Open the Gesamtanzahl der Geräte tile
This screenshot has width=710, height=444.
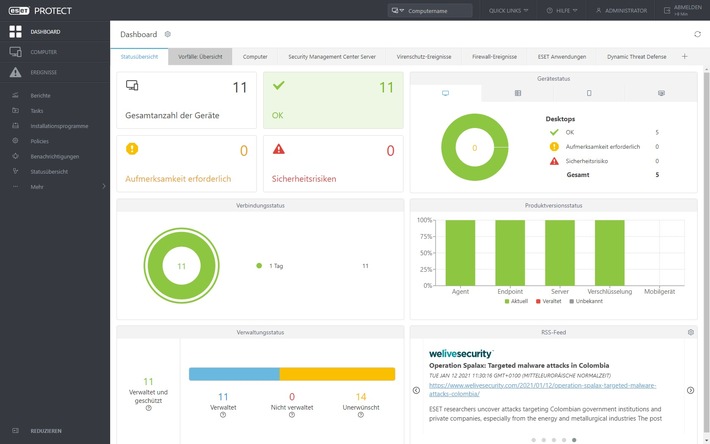tap(187, 100)
